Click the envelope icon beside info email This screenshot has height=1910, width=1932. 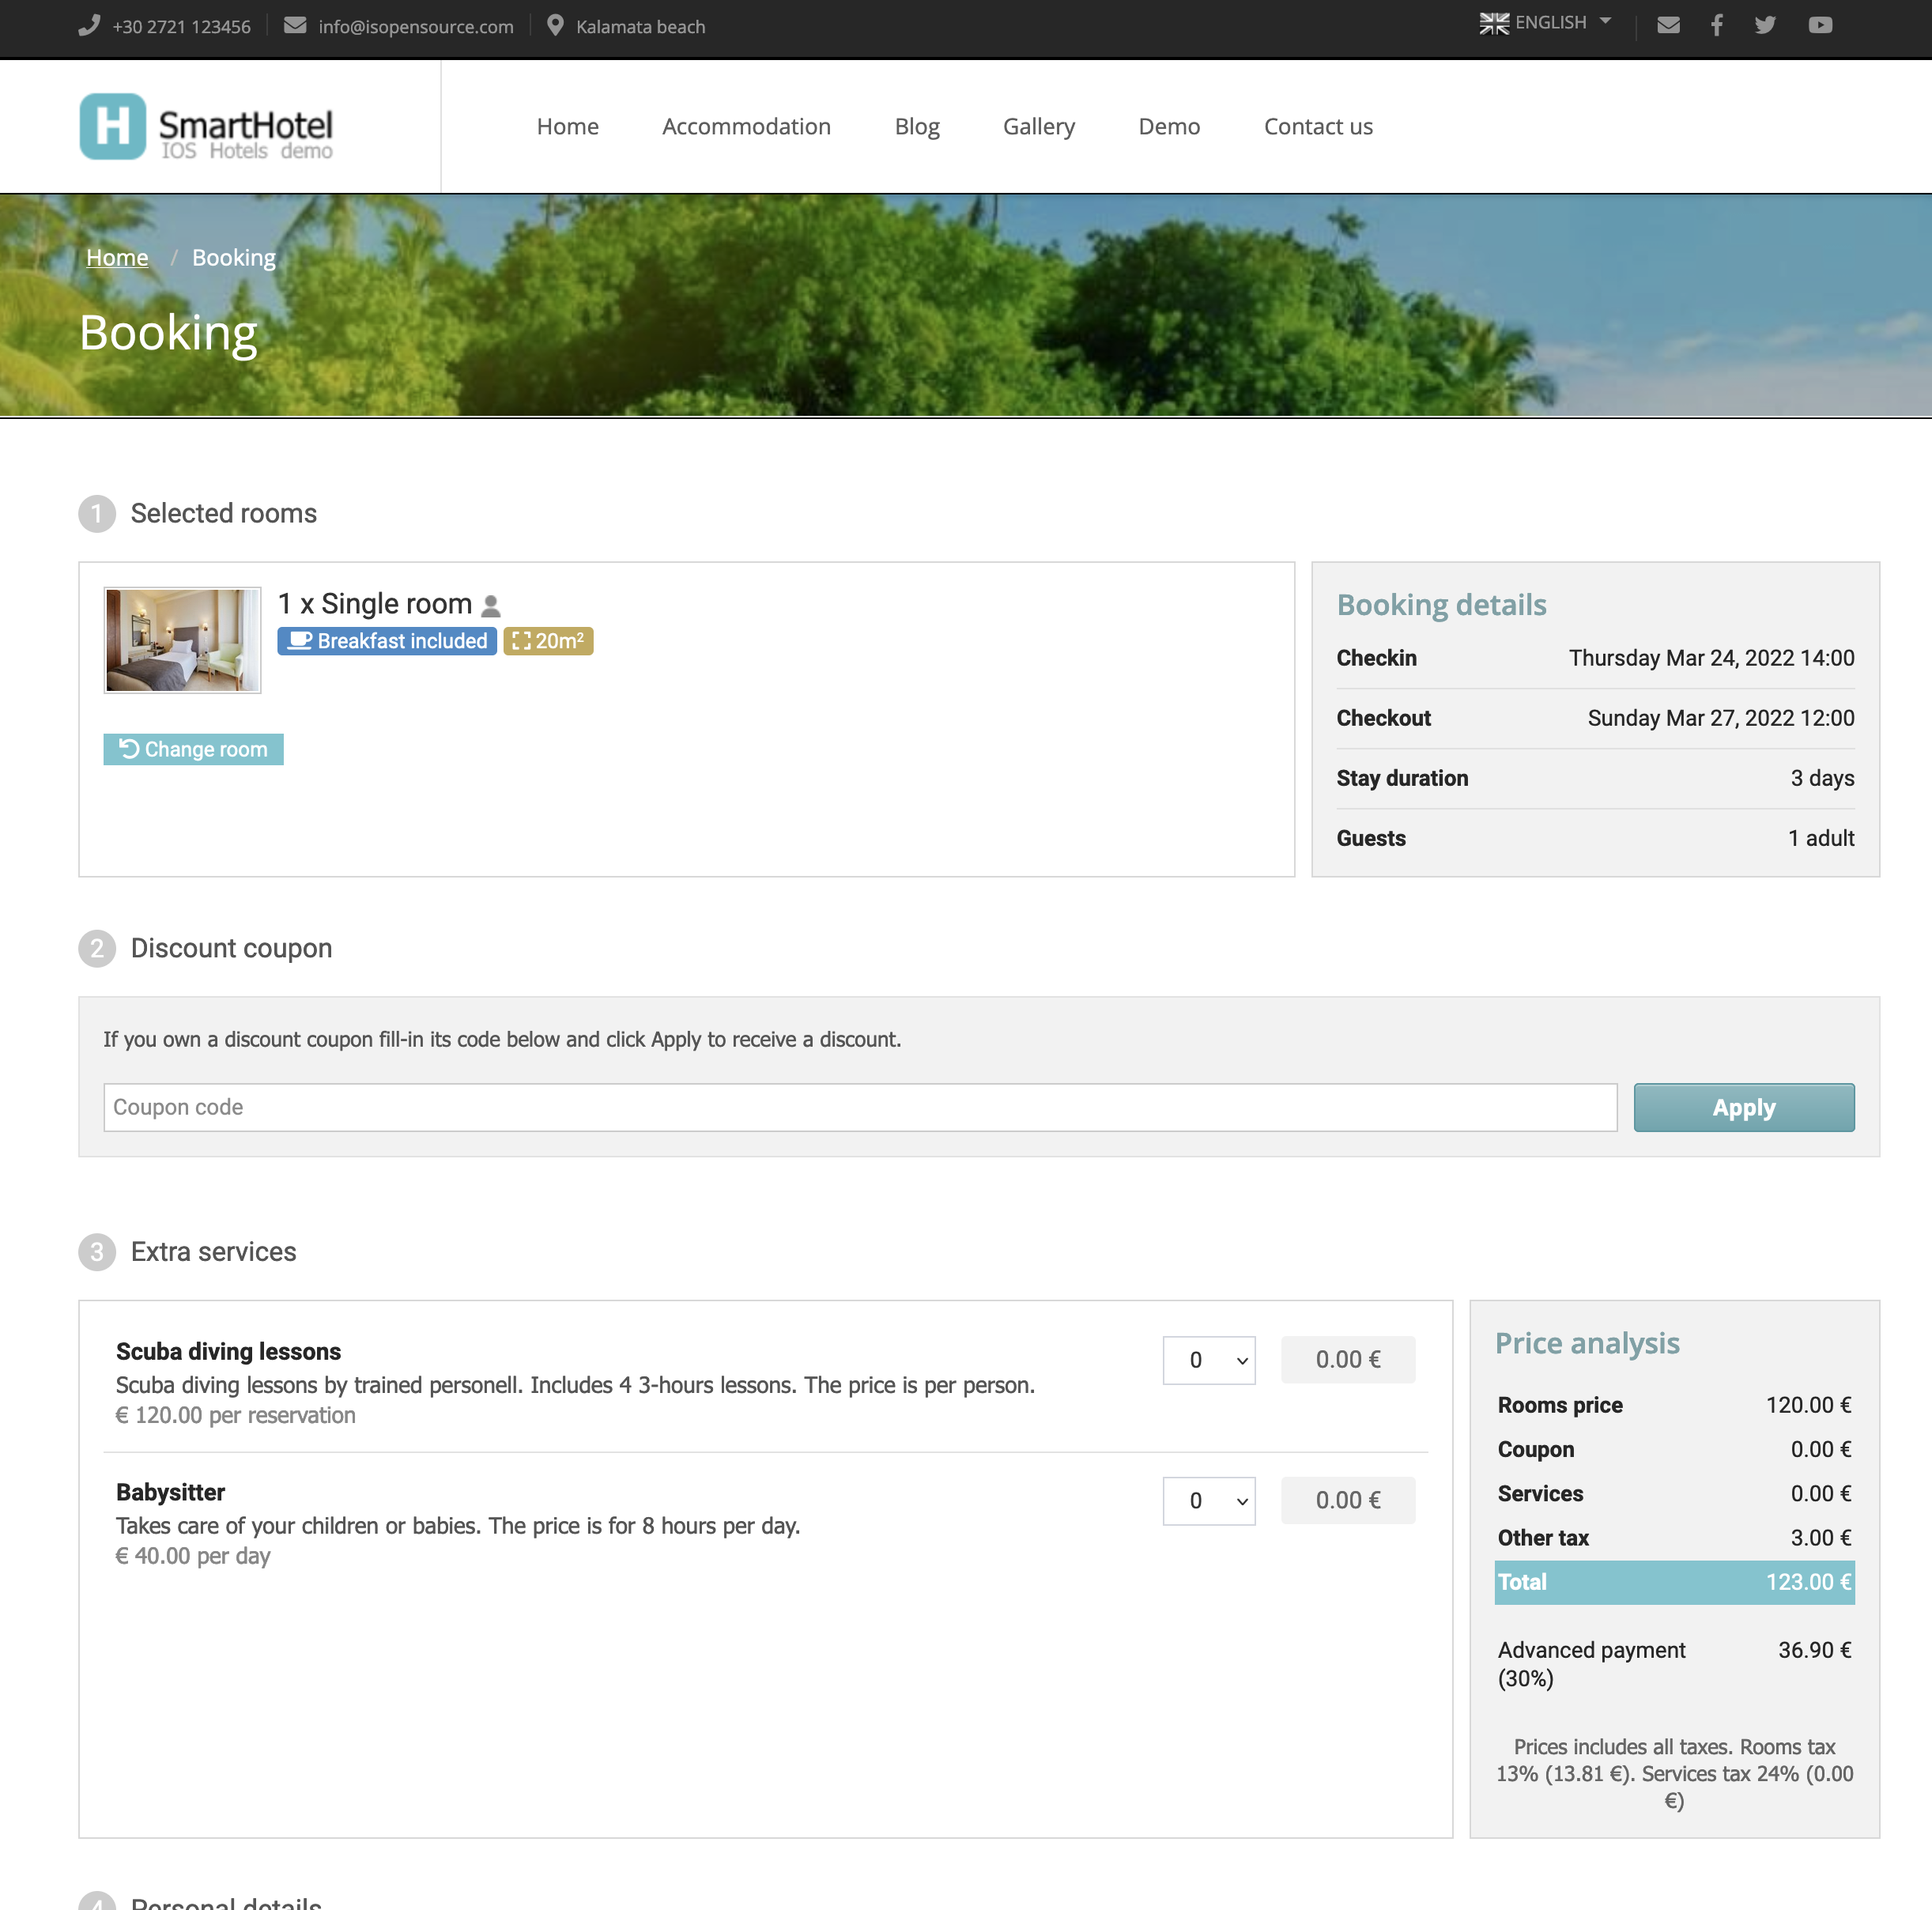click(295, 25)
